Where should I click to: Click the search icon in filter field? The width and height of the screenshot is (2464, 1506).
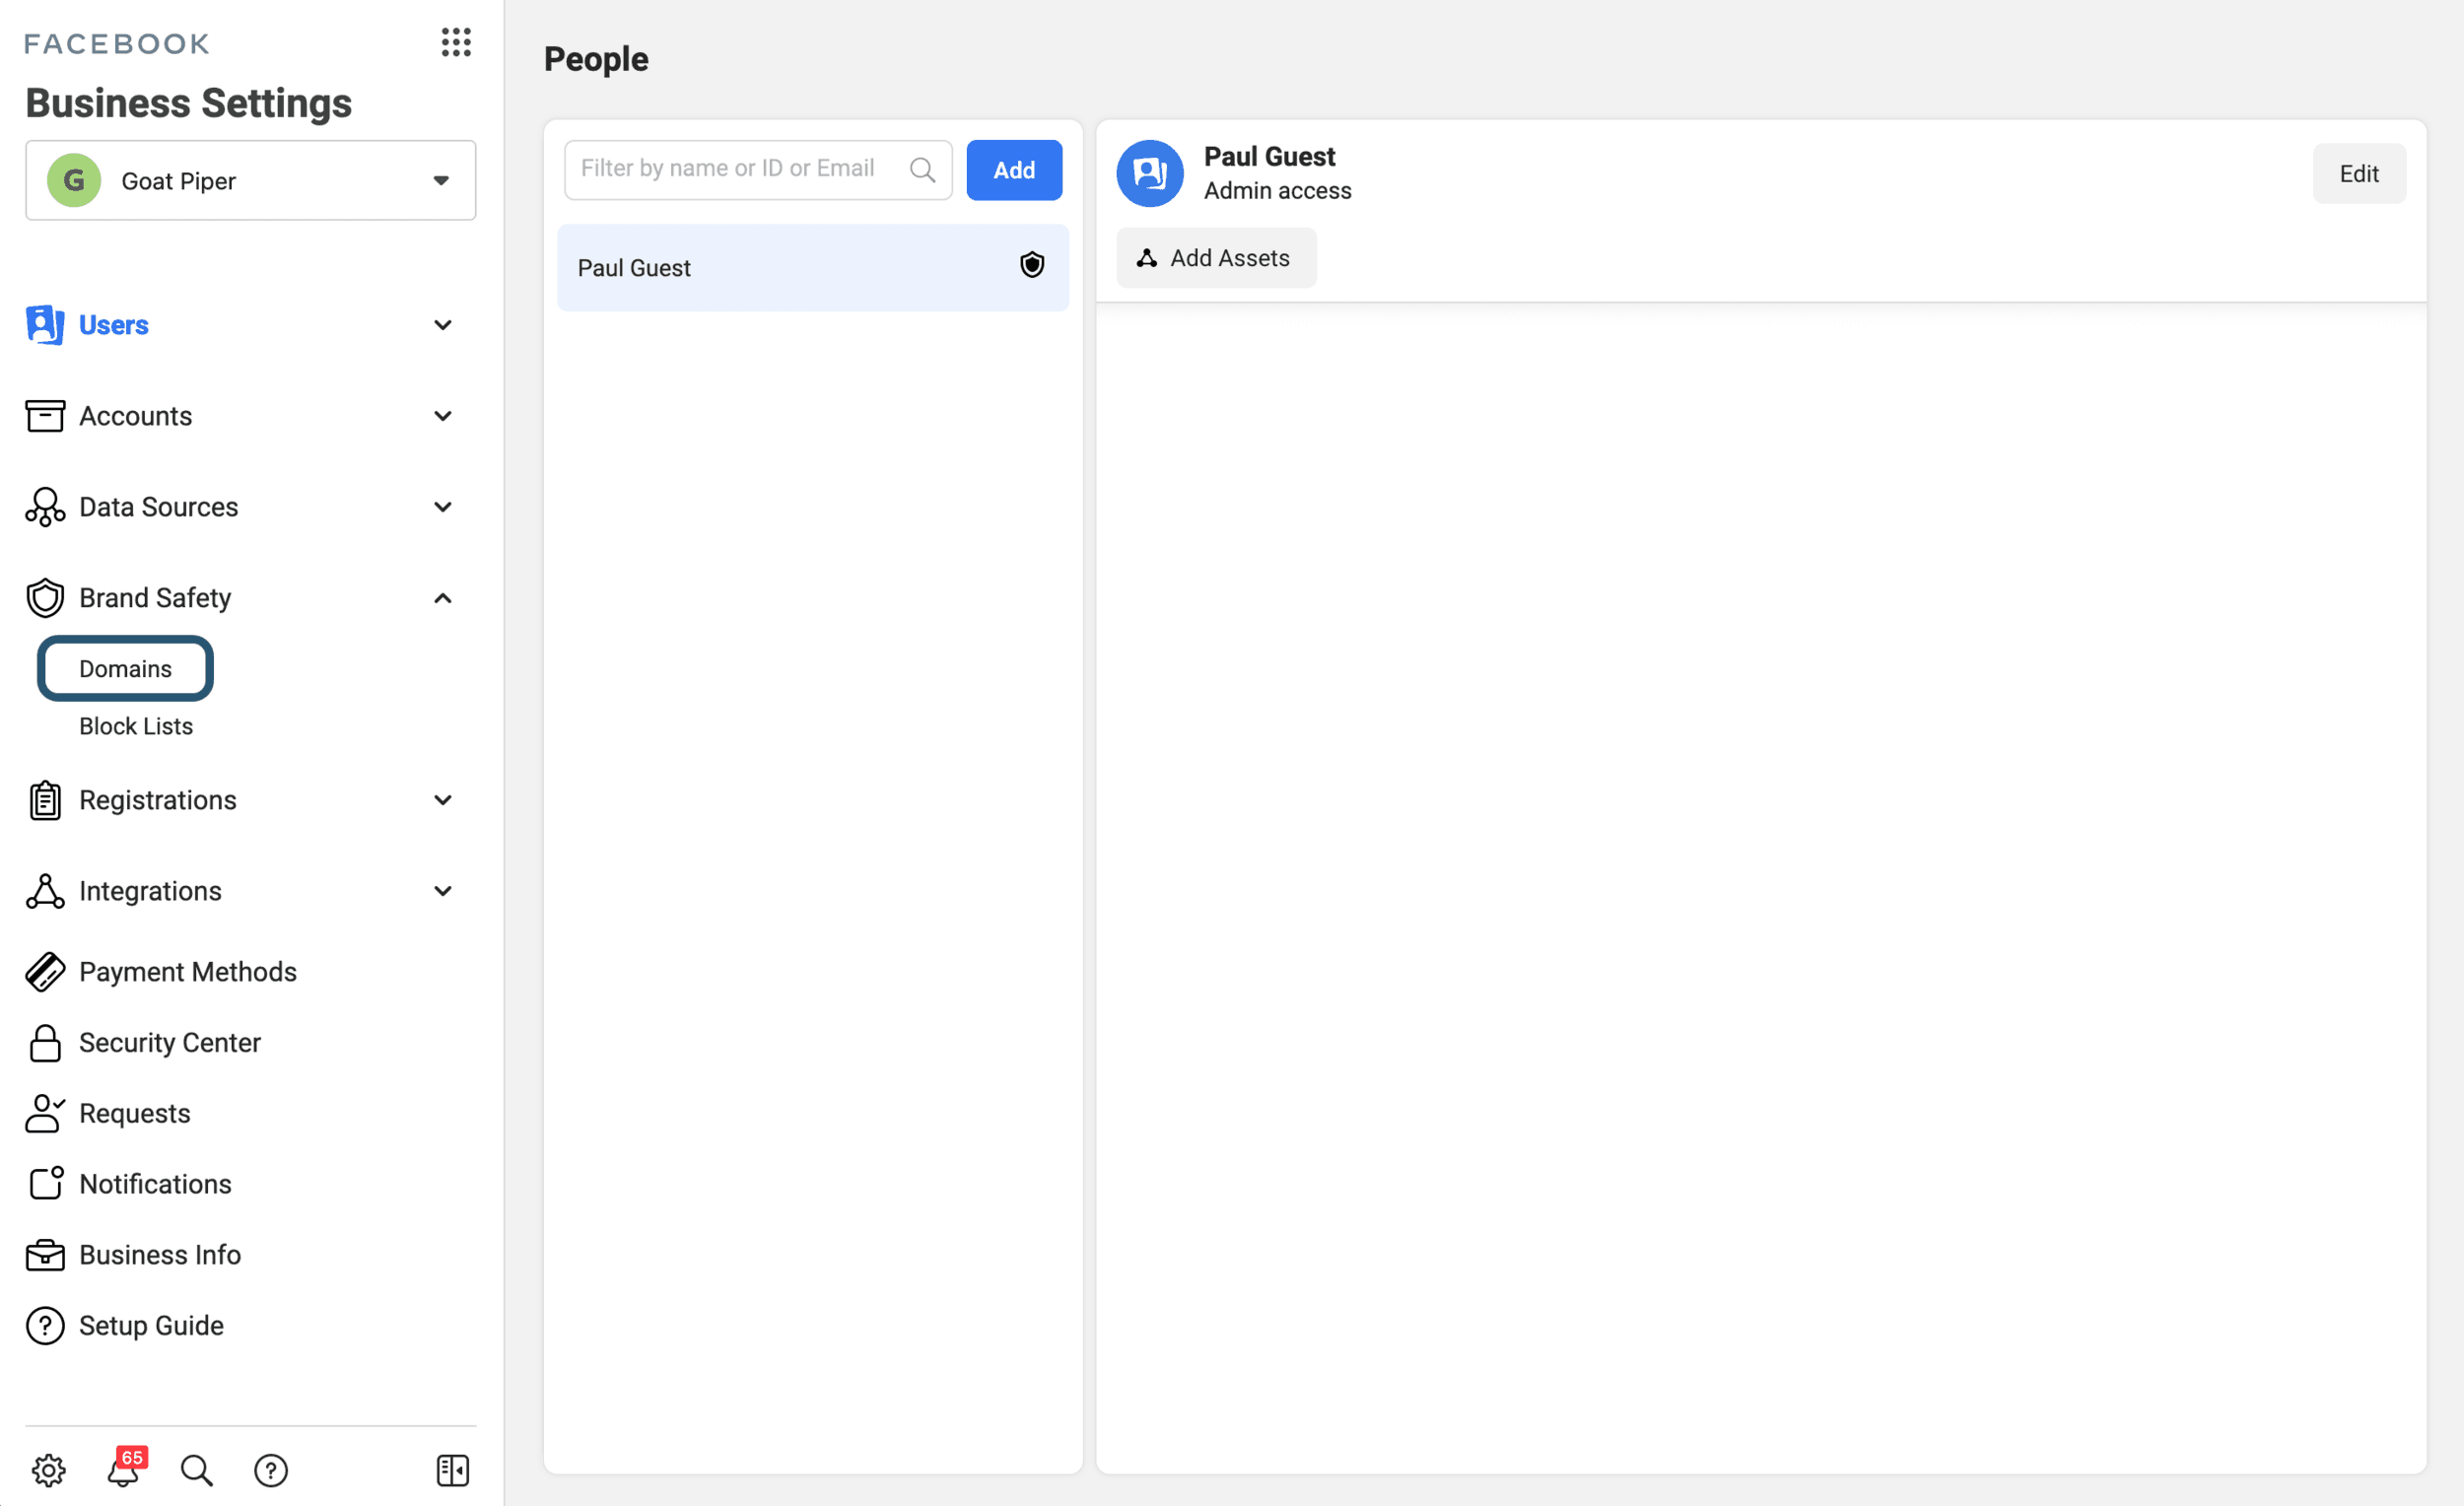coord(922,170)
